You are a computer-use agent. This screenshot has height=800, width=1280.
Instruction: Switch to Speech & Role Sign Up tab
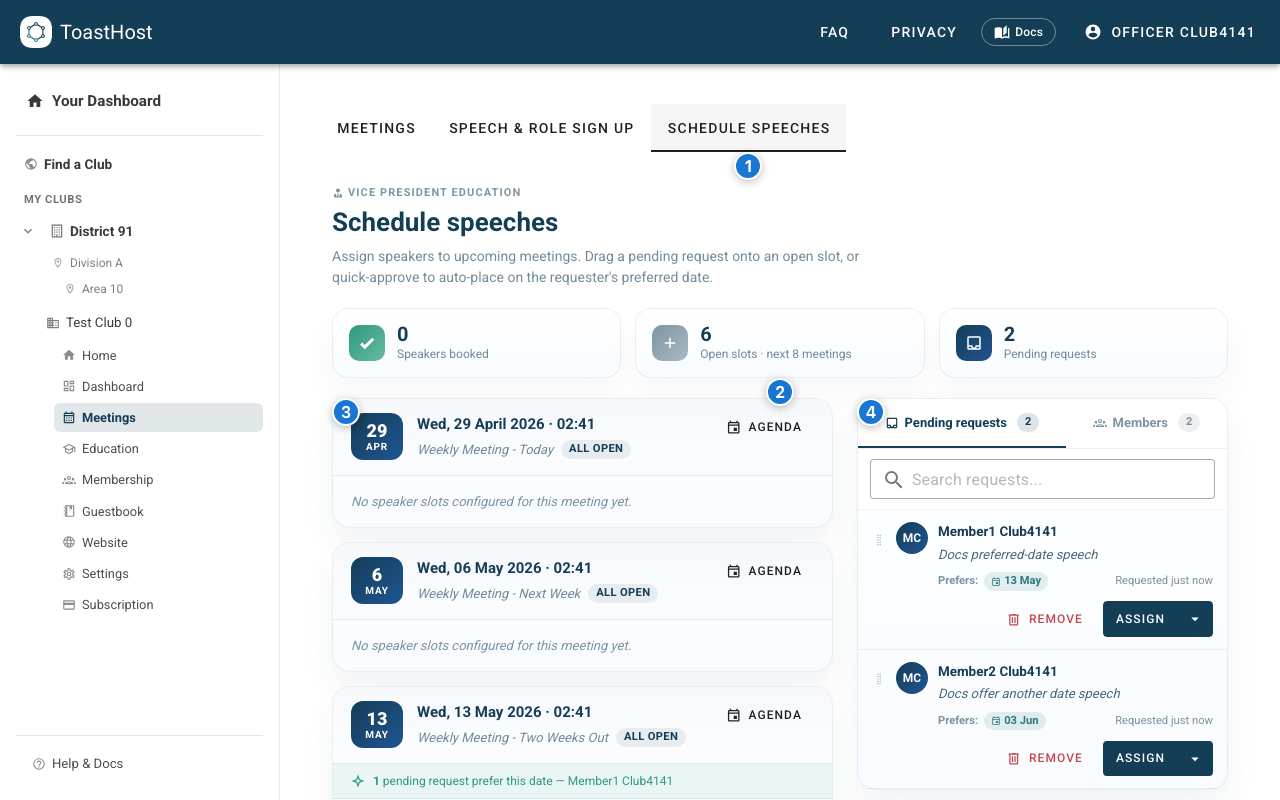541,128
